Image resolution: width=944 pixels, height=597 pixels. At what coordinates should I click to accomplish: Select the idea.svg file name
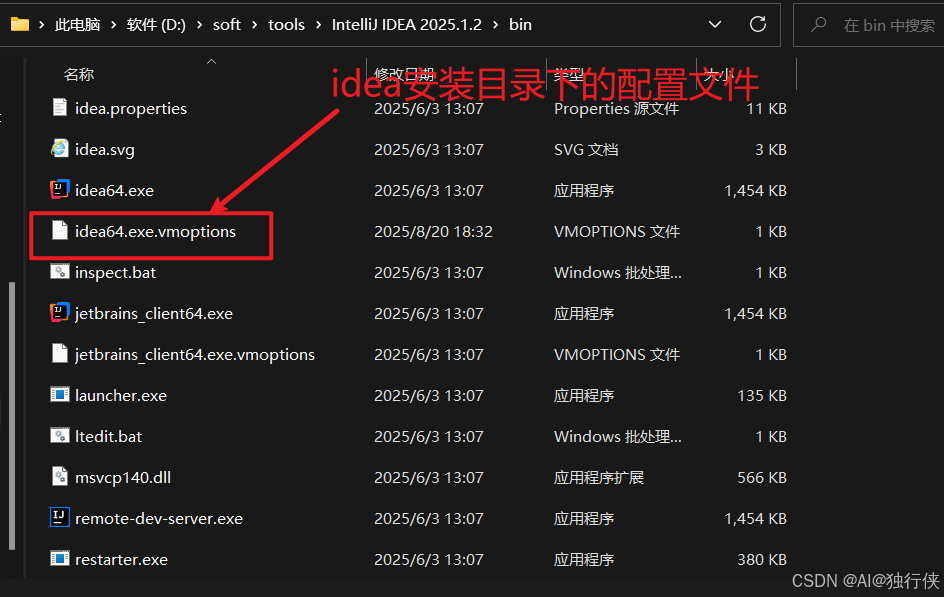(x=105, y=149)
